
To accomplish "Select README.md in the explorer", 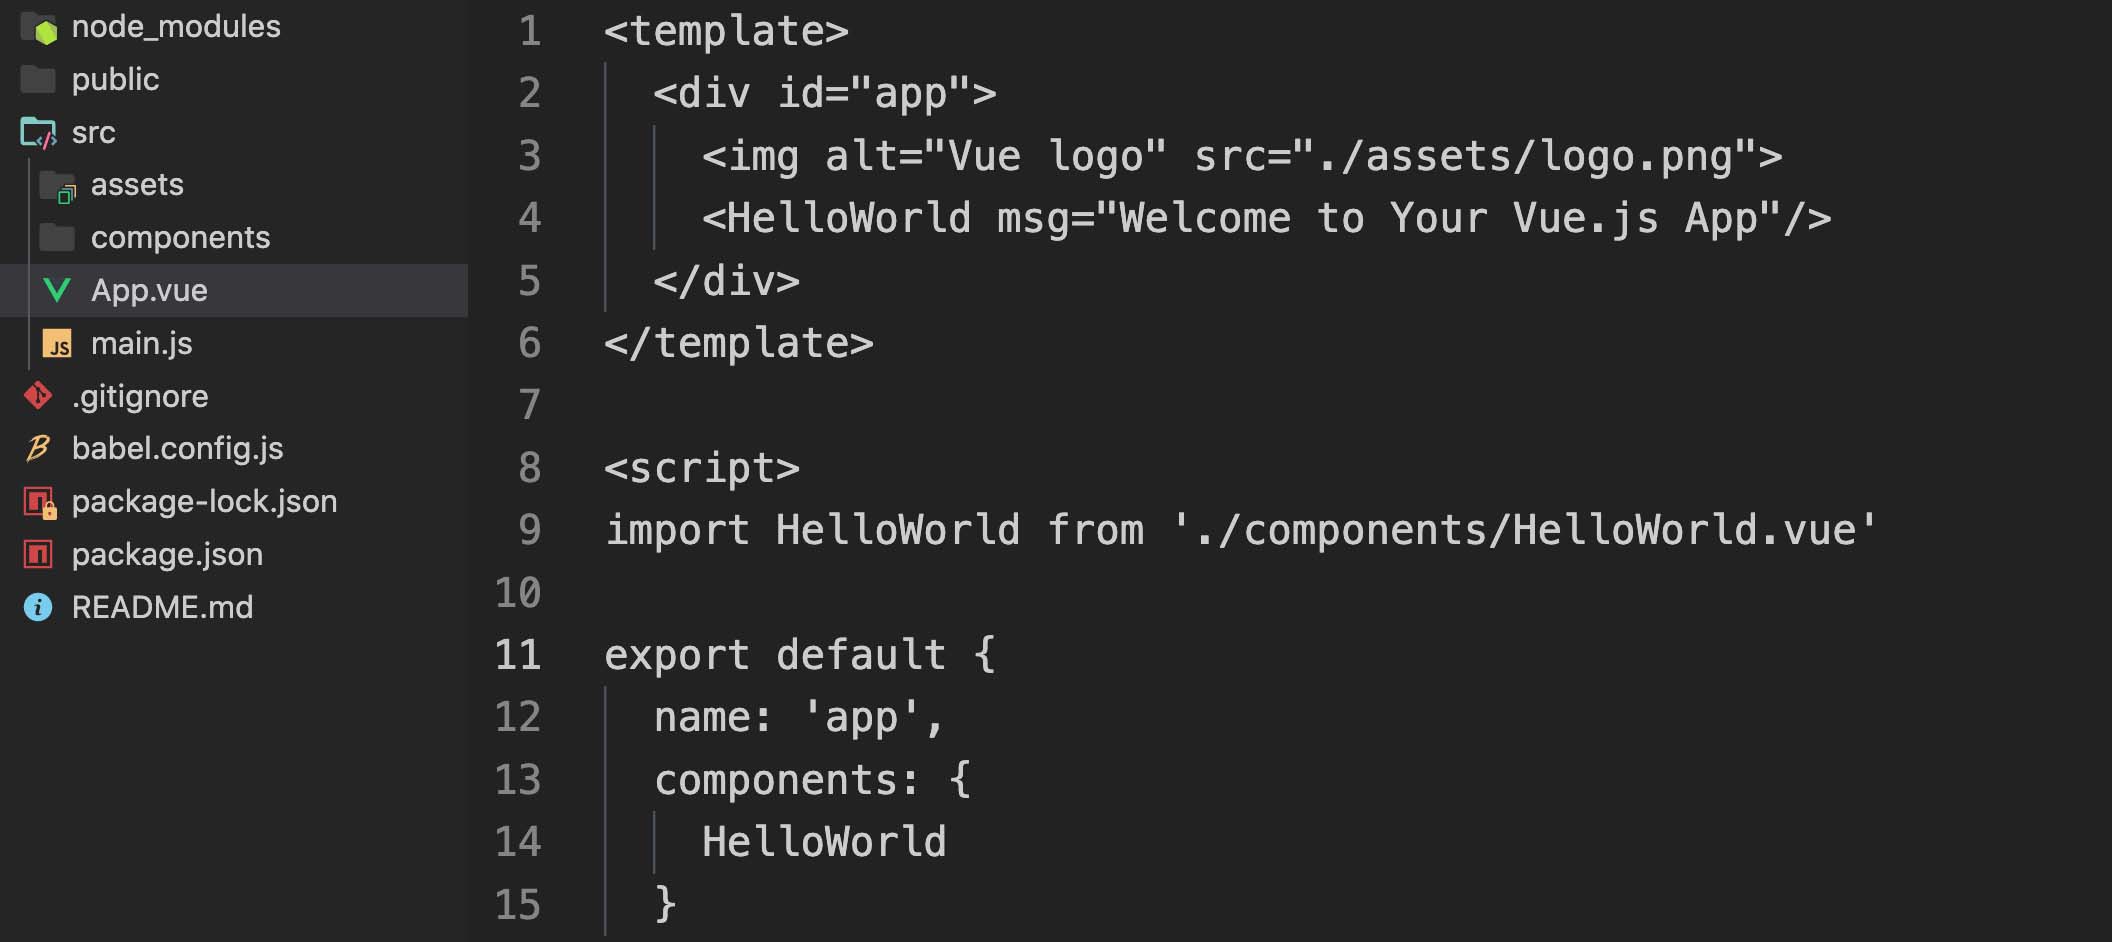I will click(163, 606).
